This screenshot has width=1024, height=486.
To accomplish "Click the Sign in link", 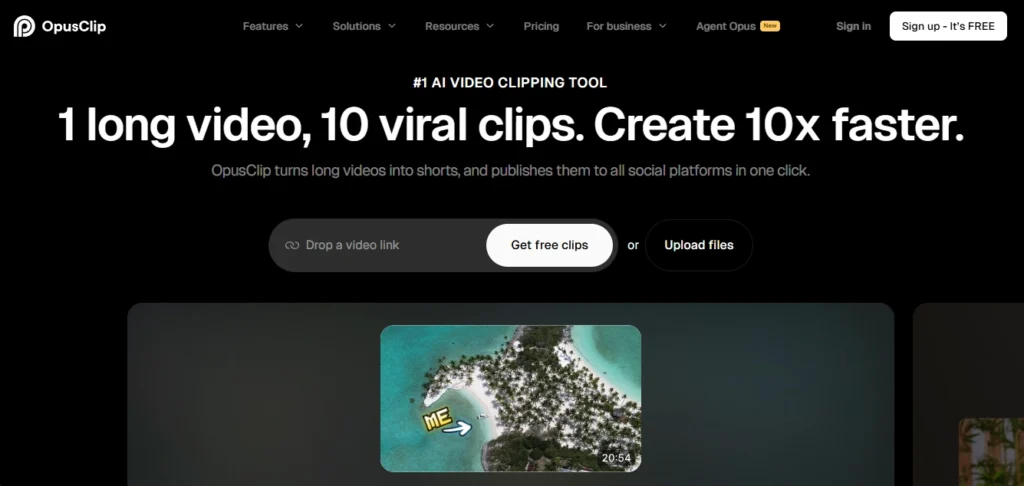I will (853, 26).
